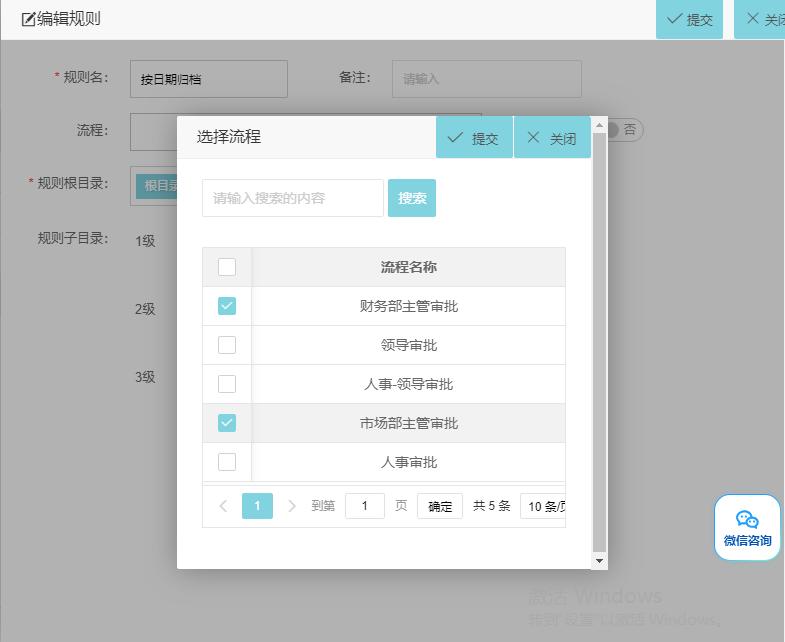Image resolution: width=785 pixels, height=642 pixels.
Task: Click the top 关闭 button in 编辑规则 header
Action: 759,20
